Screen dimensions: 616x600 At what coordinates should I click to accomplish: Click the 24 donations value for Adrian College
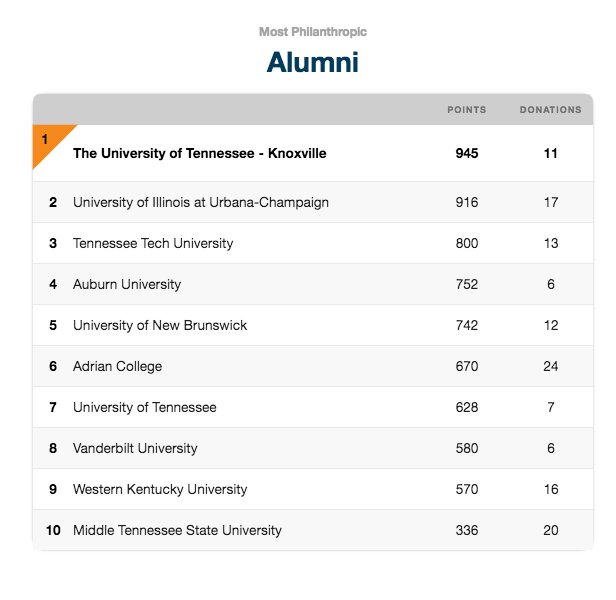(550, 366)
